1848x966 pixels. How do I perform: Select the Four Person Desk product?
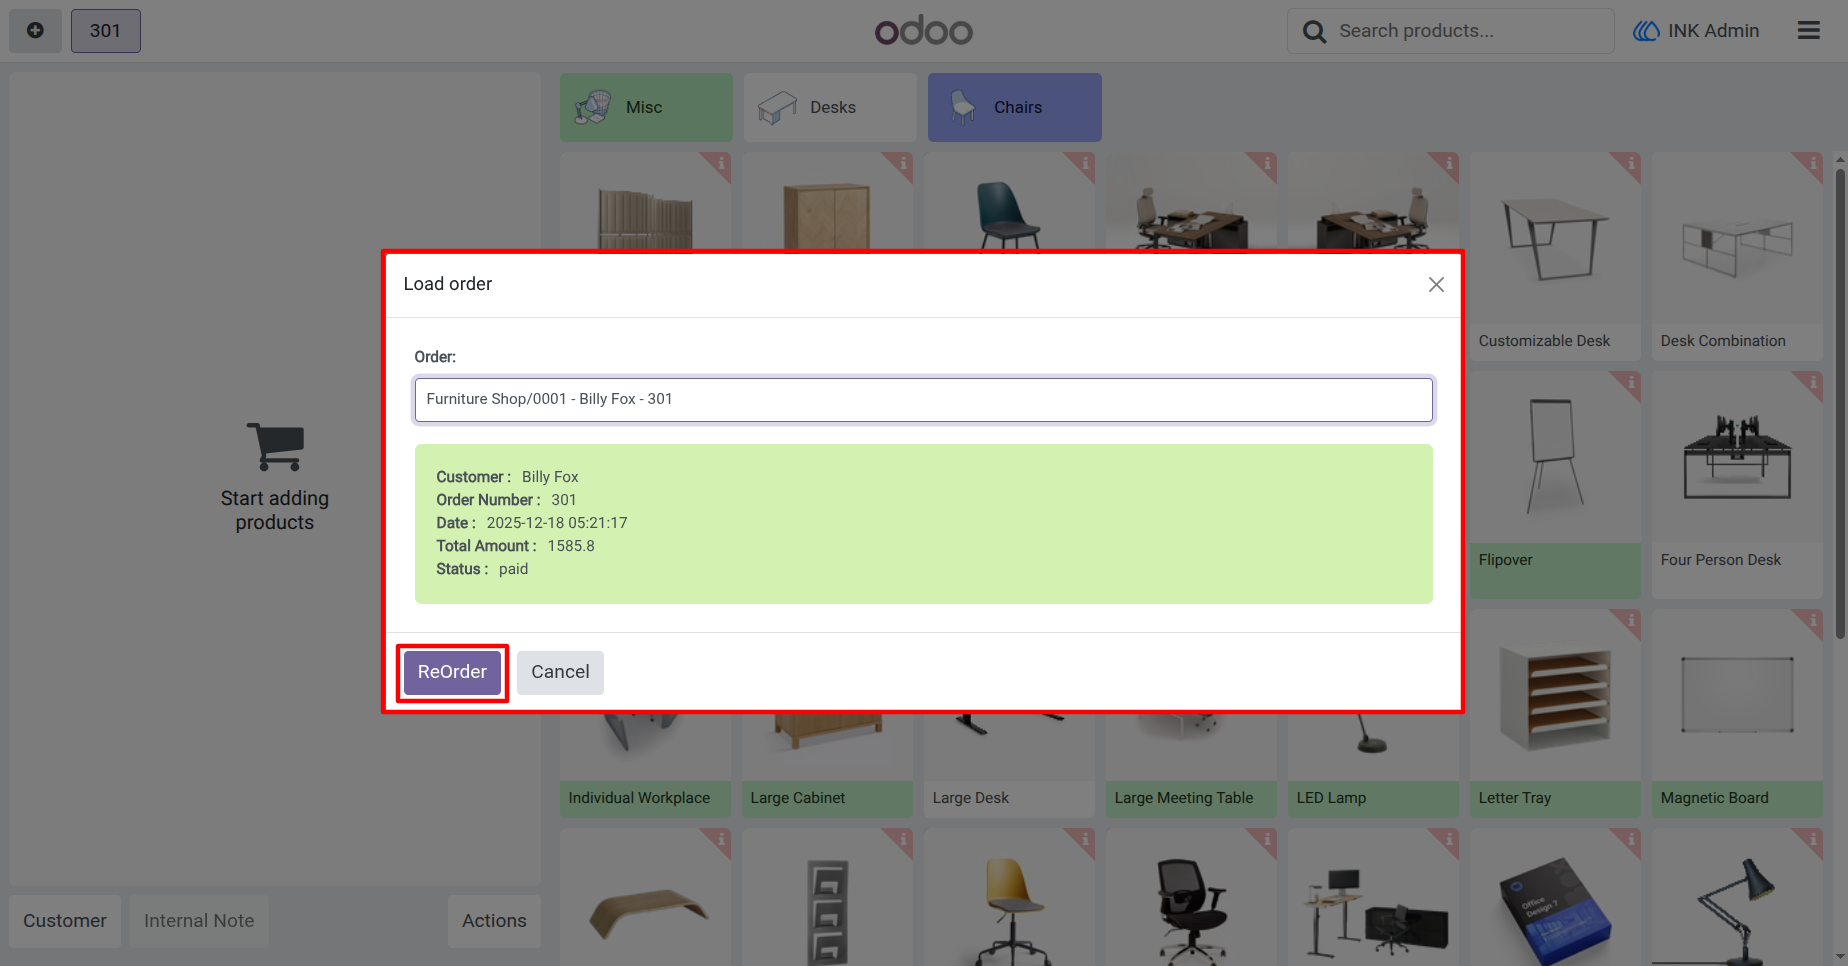(x=1737, y=485)
